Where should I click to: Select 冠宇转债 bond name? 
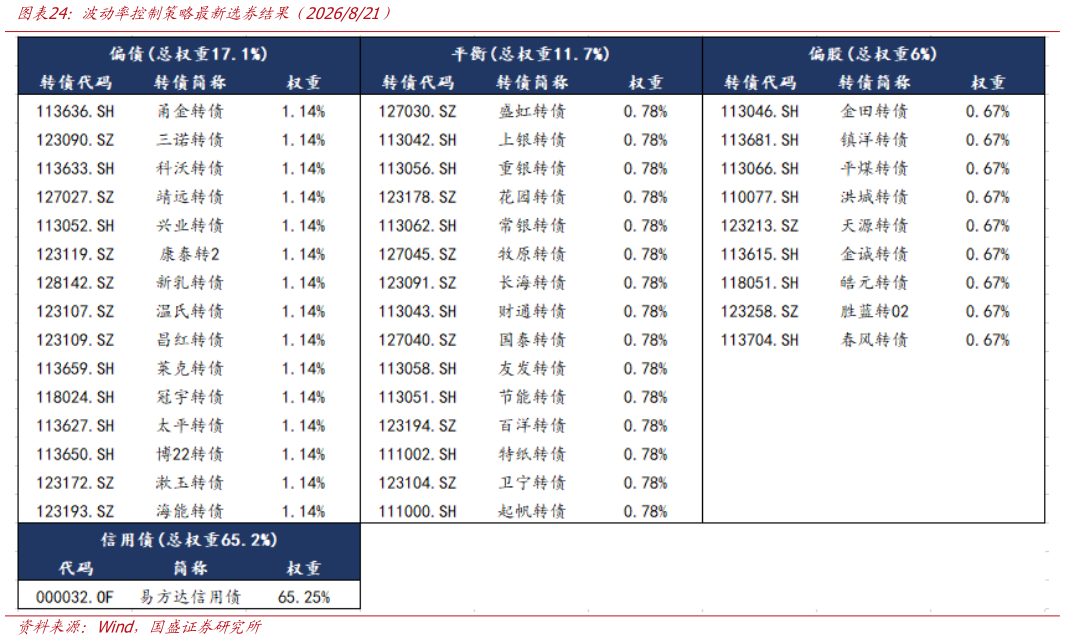pos(190,397)
